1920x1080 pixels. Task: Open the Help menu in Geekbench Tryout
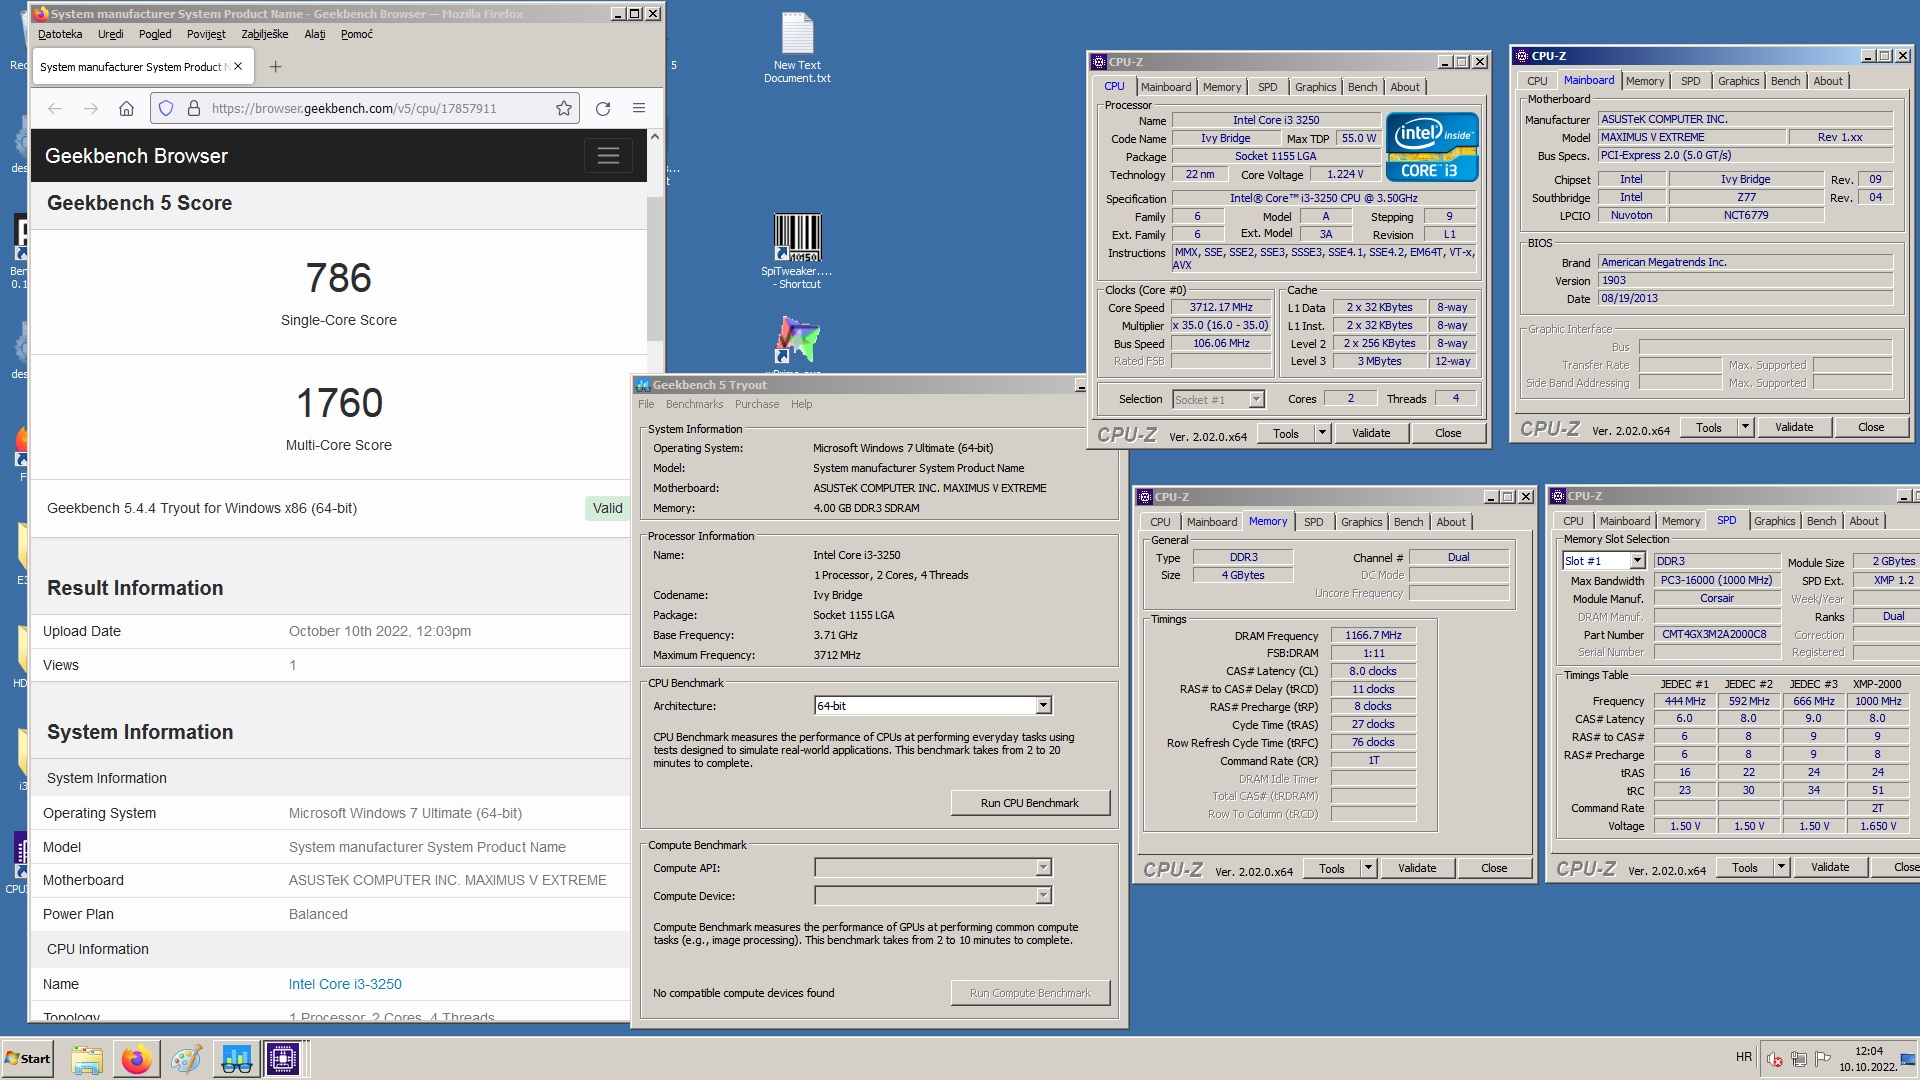pyautogui.click(x=801, y=404)
